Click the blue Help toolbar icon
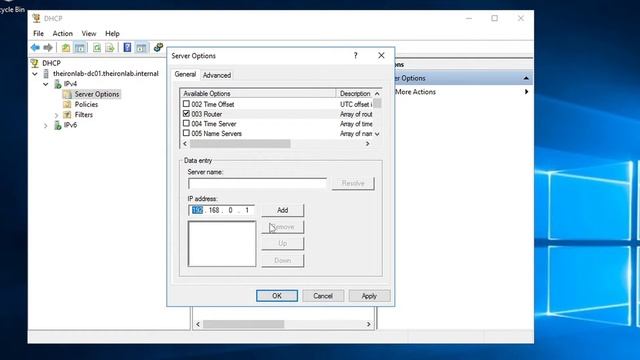This screenshot has width=640, height=360. pyautogui.click(x=127, y=48)
